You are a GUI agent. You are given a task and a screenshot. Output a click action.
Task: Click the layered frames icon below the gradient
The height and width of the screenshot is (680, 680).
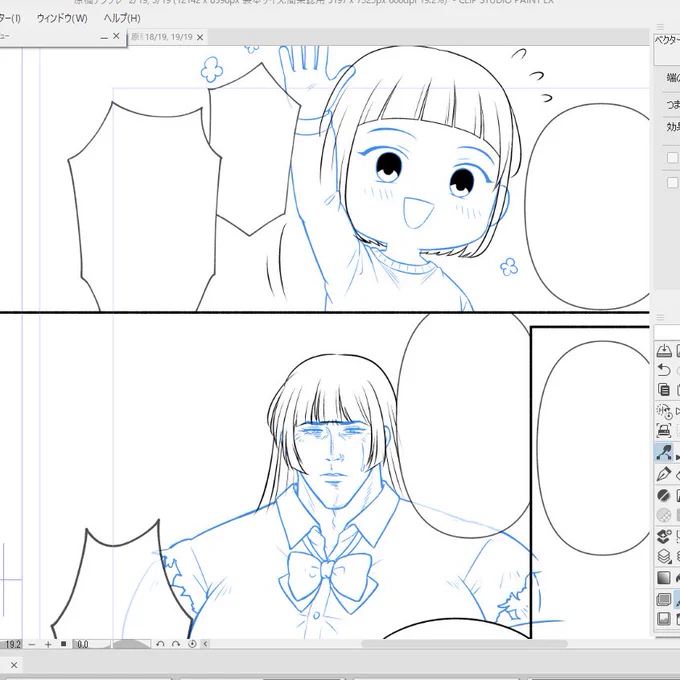664,600
